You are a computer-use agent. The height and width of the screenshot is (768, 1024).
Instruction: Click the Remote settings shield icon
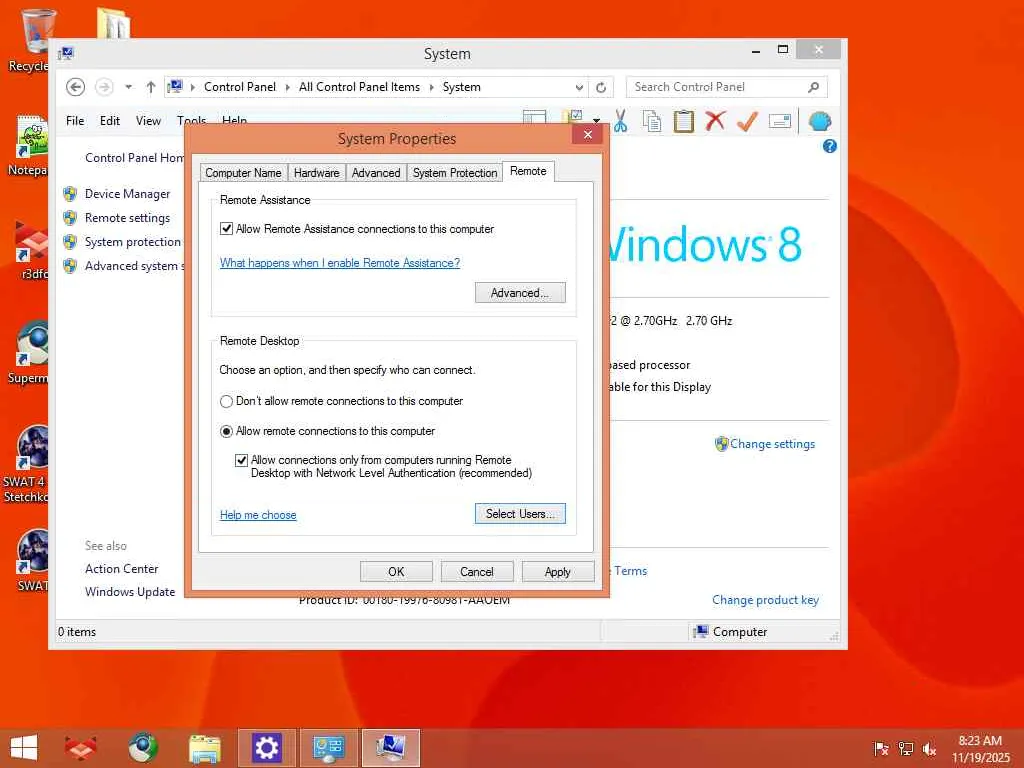point(70,218)
